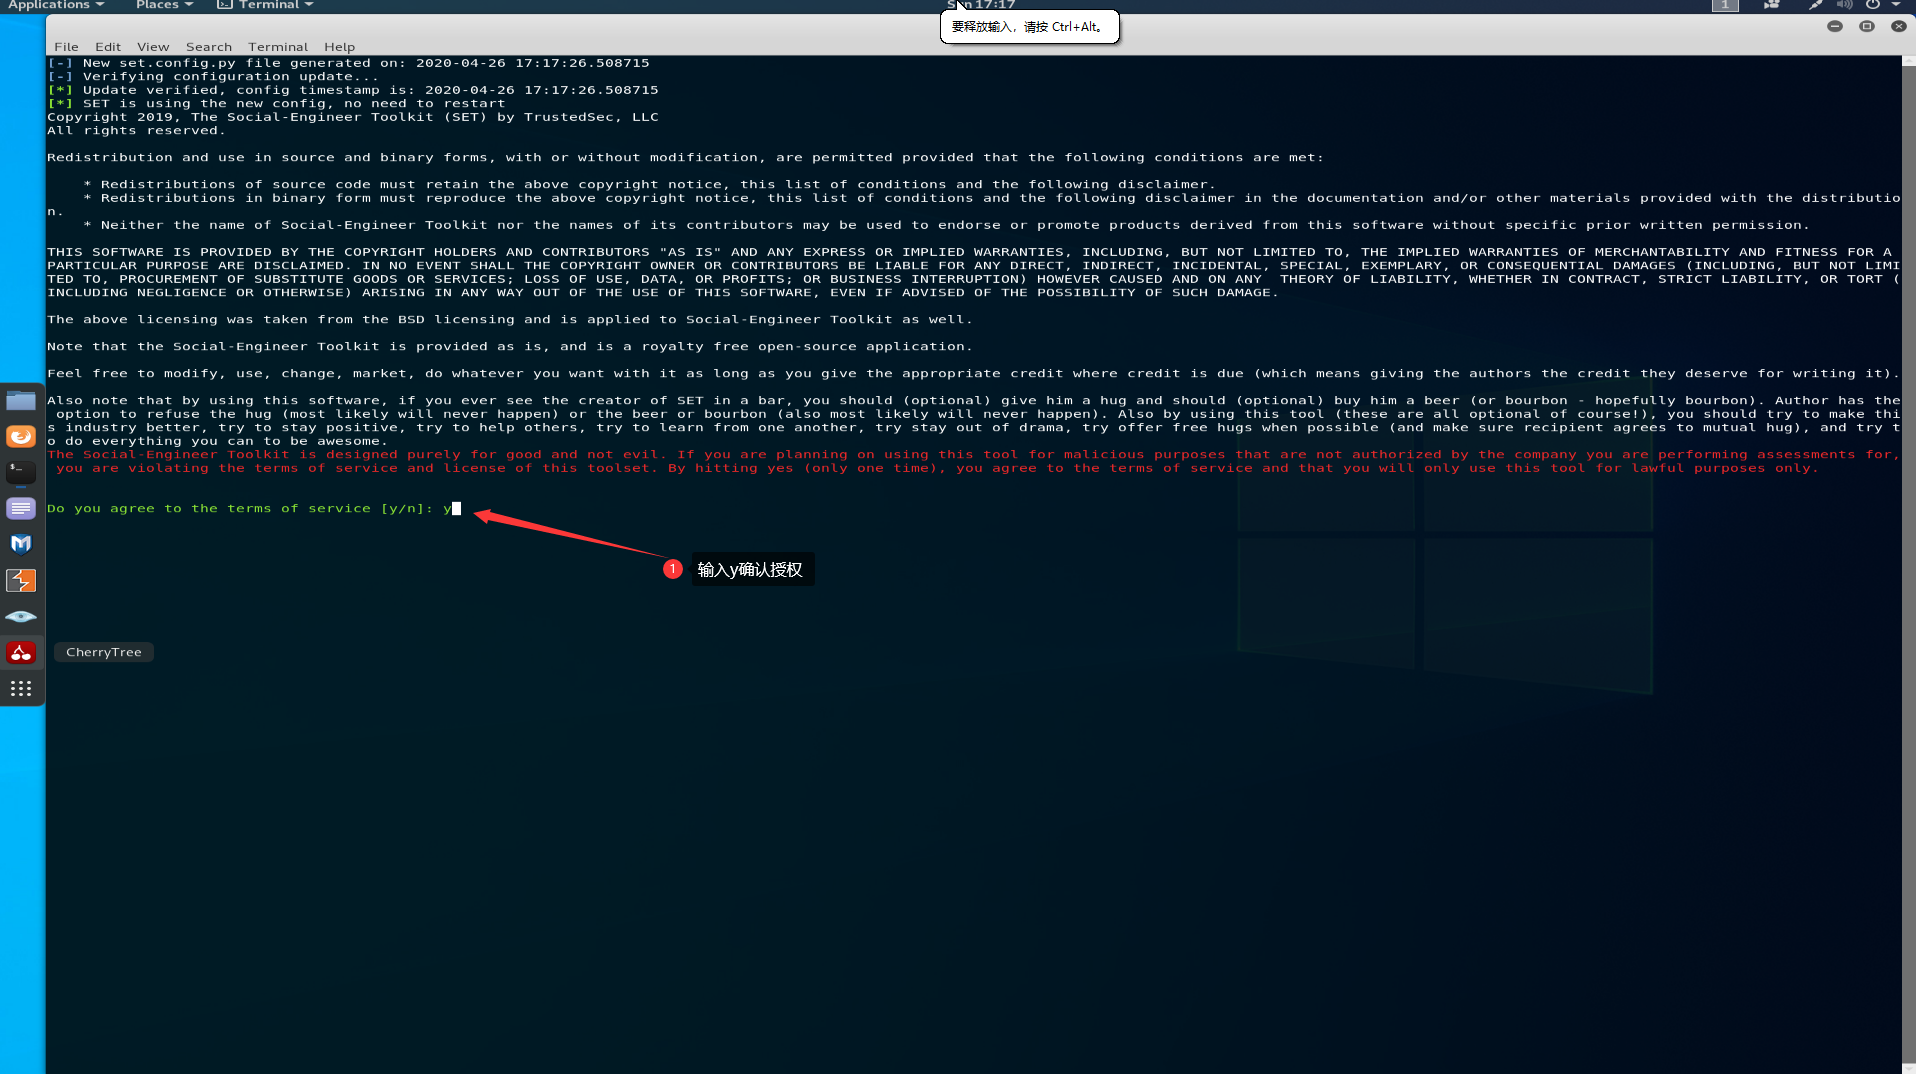Open the text editor dock icon

pos(21,508)
